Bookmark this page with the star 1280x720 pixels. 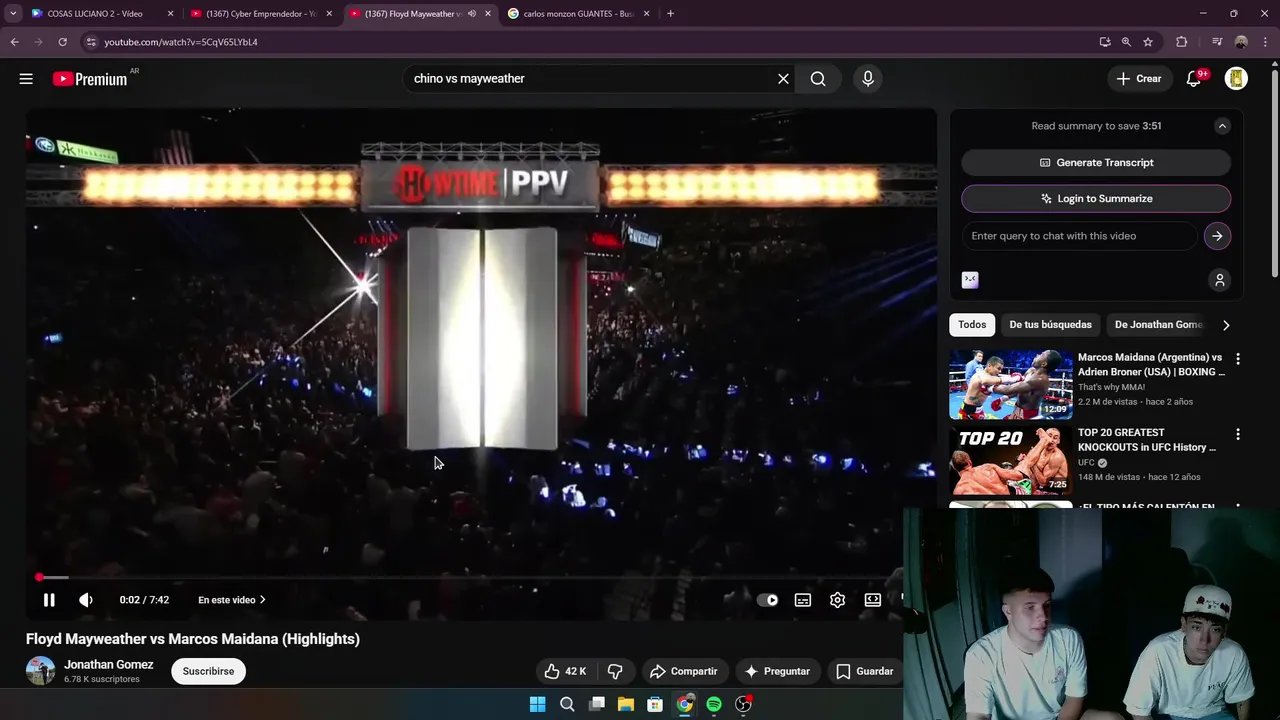coord(1148,42)
